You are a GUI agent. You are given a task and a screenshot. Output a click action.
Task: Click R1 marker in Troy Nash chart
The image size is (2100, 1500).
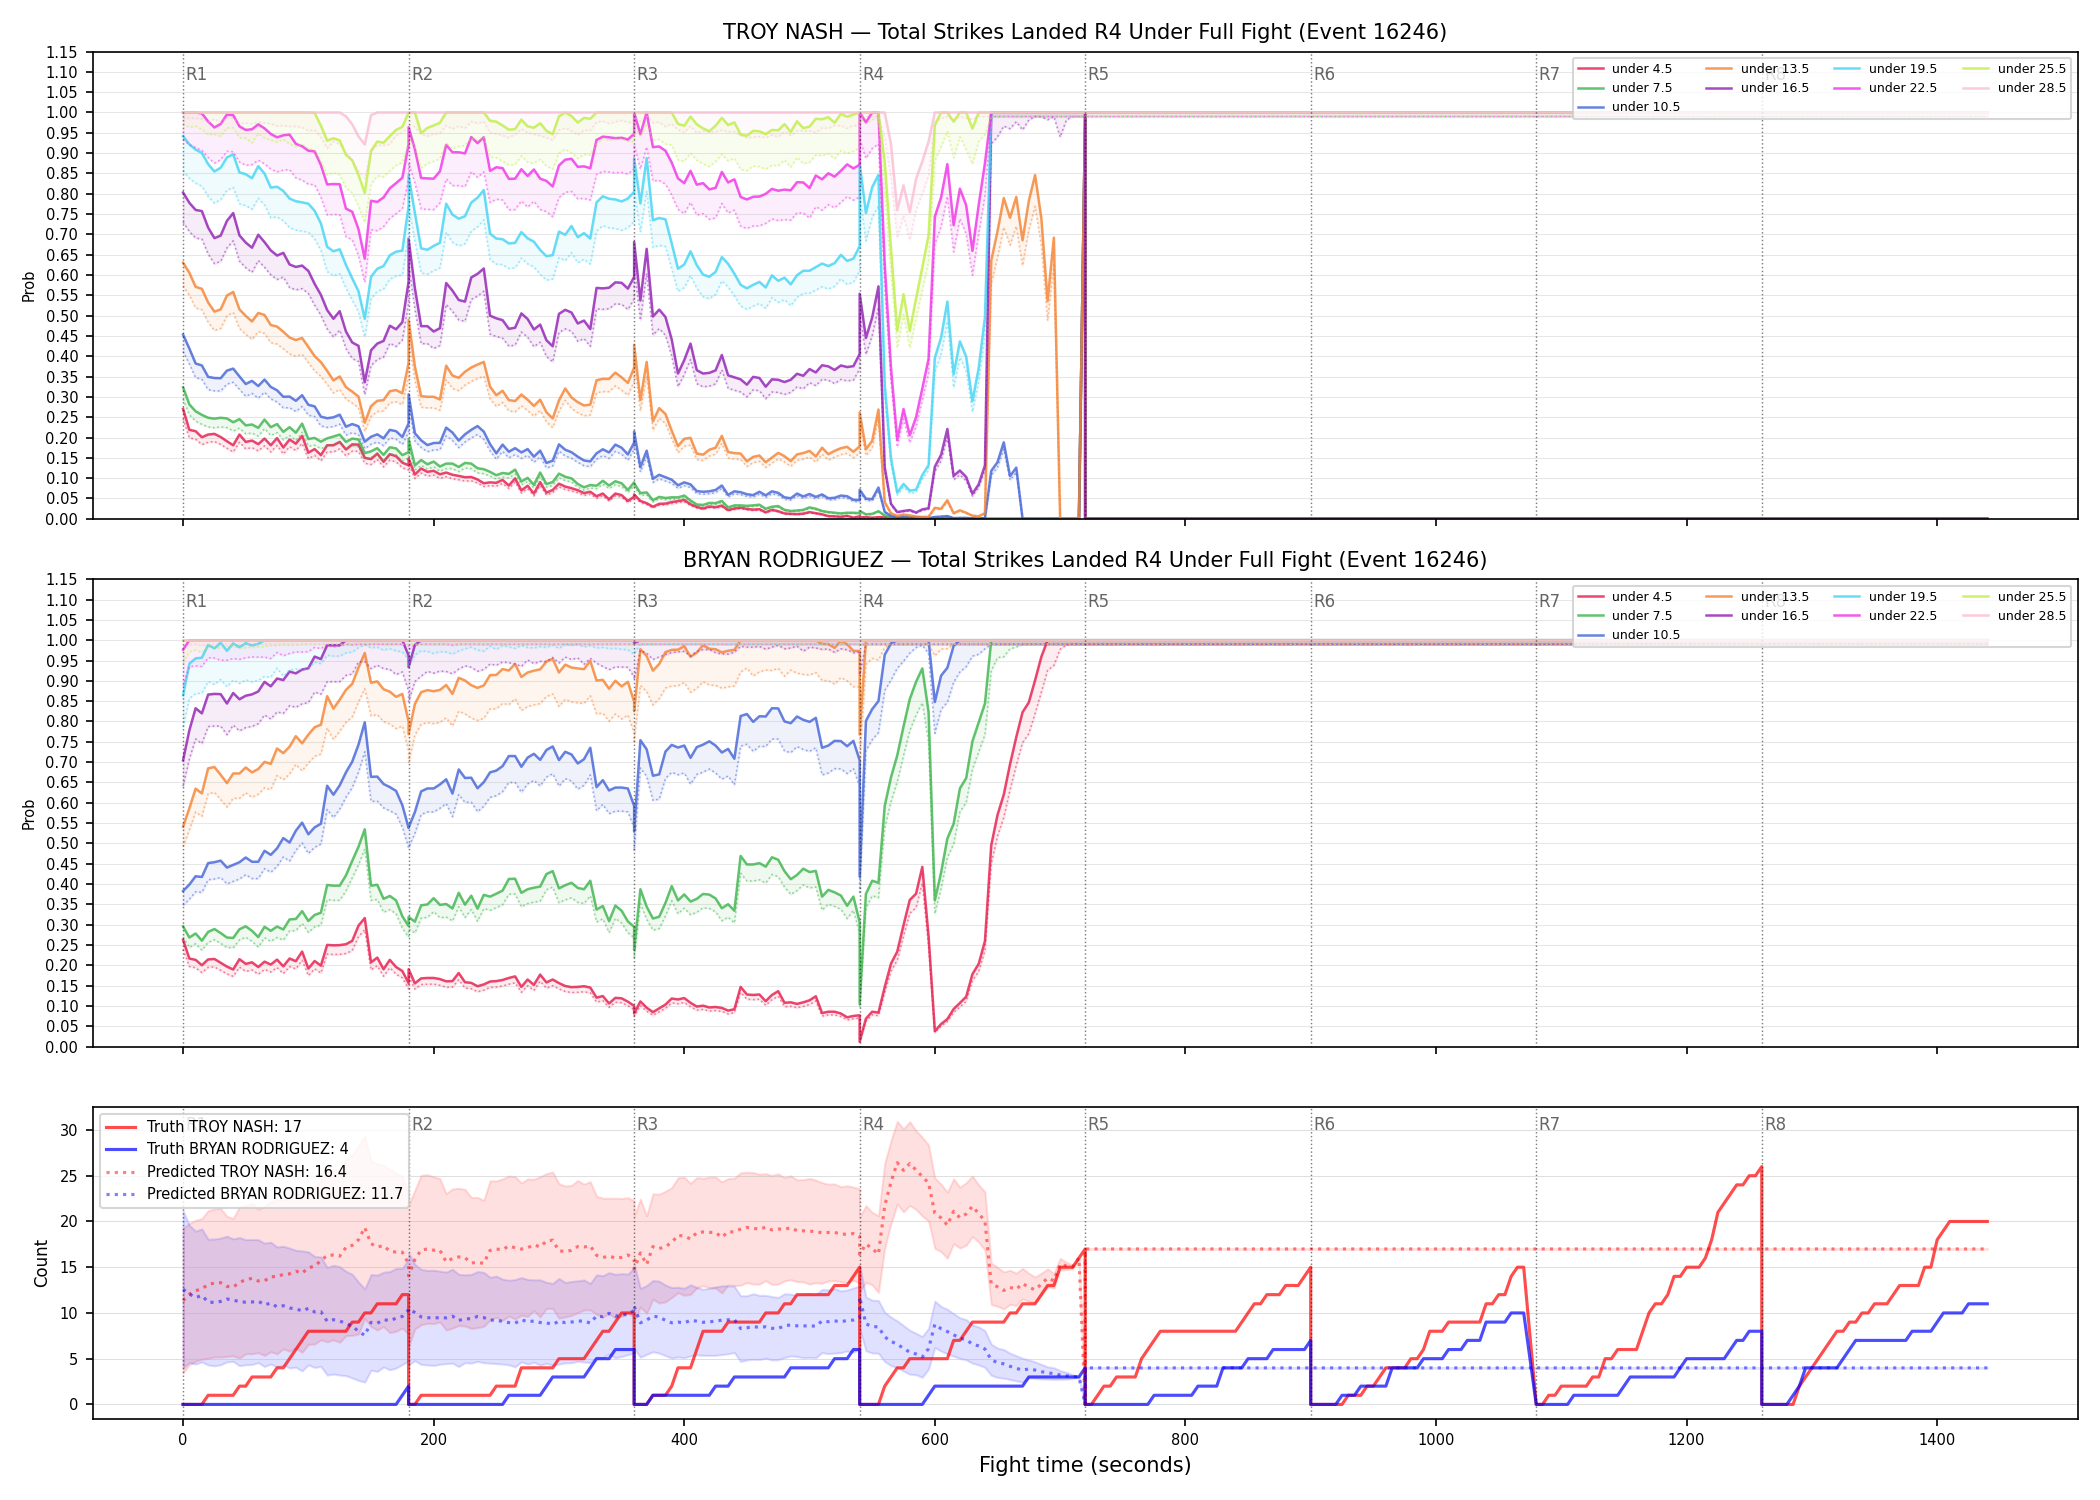click(196, 74)
